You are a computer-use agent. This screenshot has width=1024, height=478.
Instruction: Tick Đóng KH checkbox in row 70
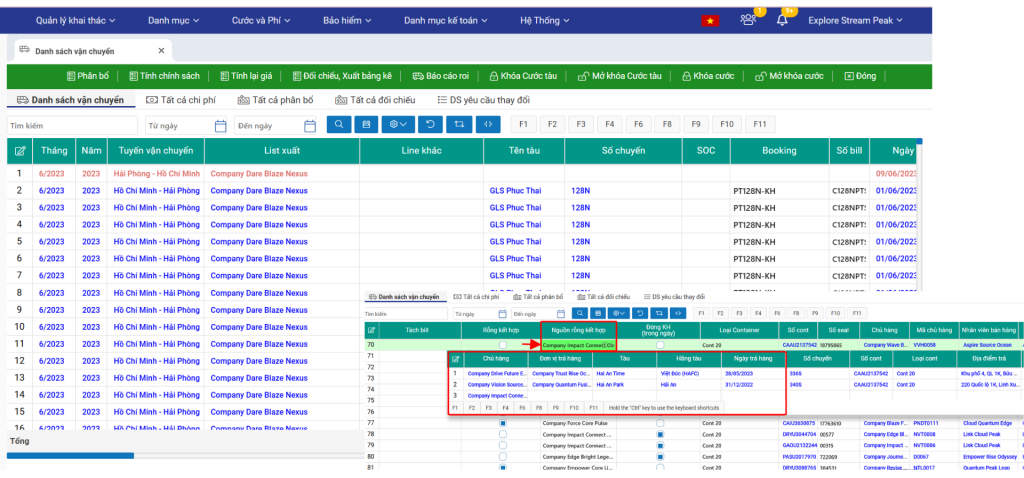pos(659,345)
